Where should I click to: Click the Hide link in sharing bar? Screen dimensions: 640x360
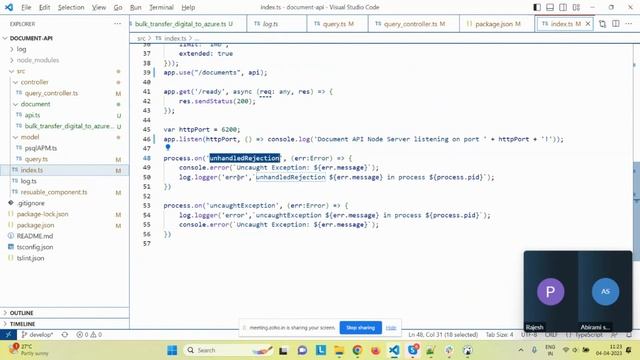tap(391, 327)
